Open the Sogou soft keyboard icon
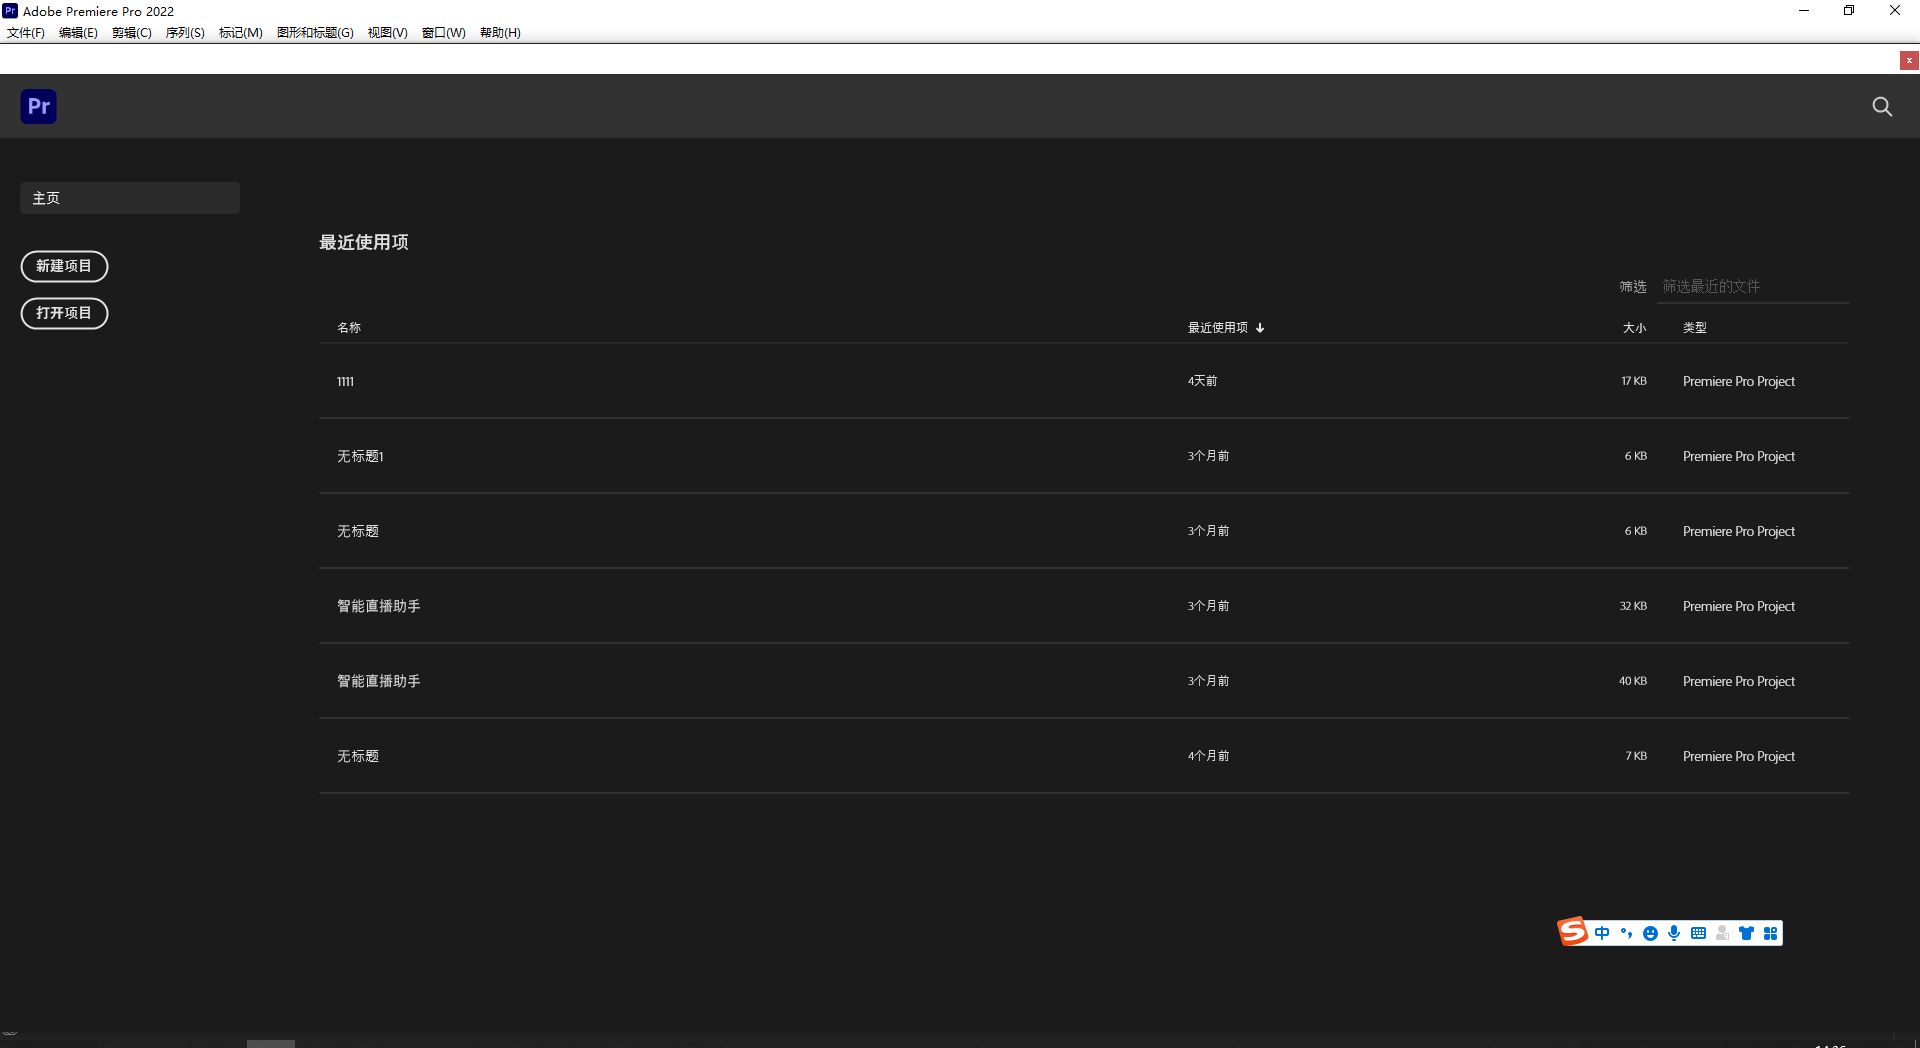 point(1698,933)
